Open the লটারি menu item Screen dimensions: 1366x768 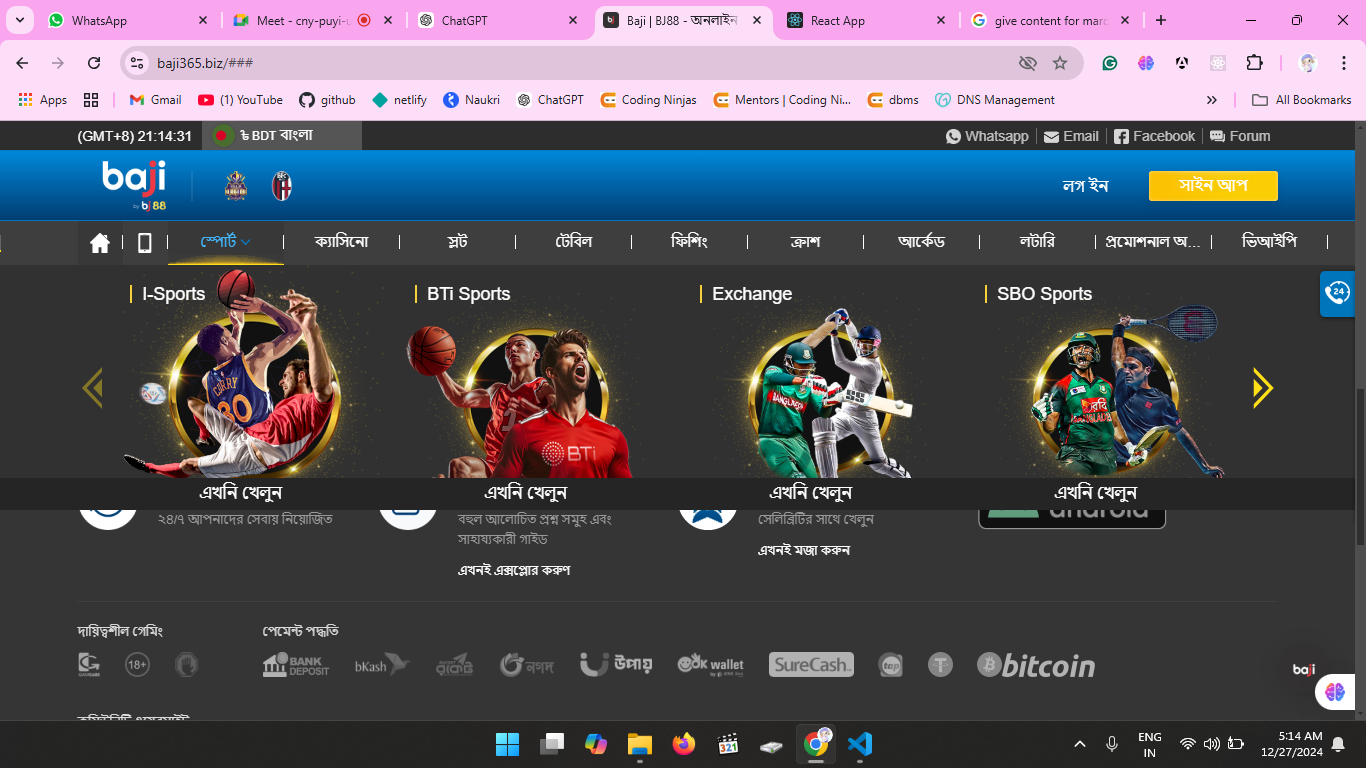click(1037, 242)
